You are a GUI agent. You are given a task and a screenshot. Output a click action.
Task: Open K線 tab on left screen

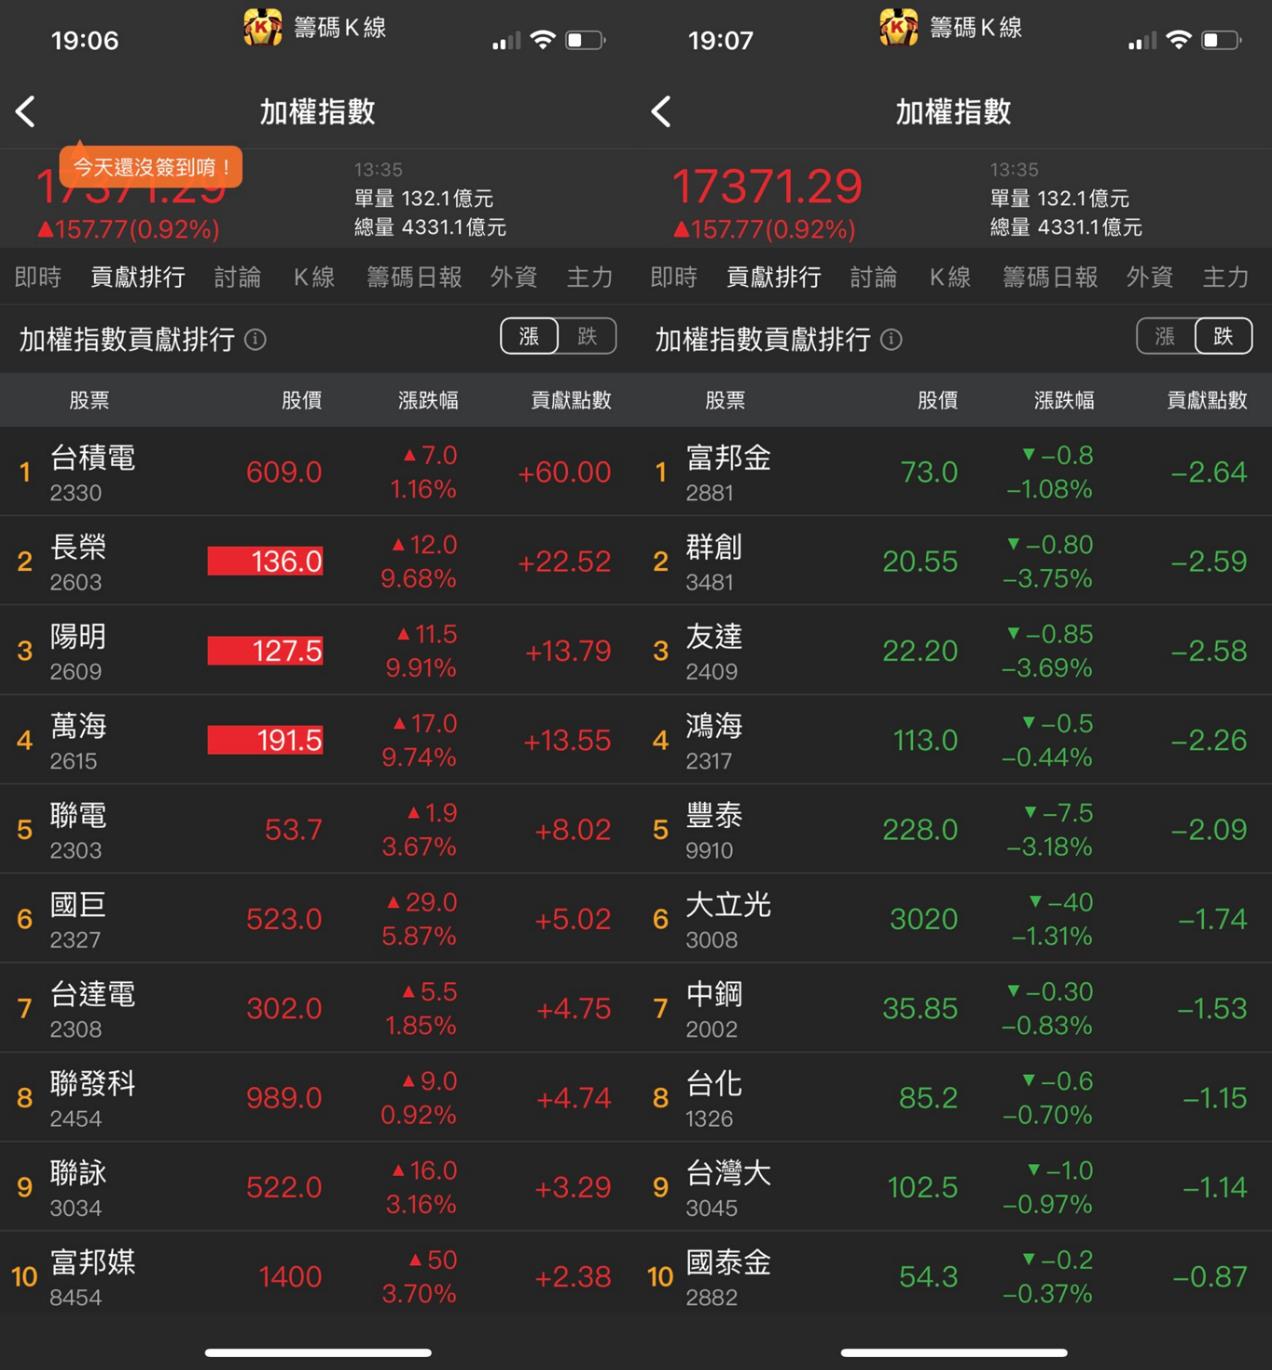(x=314, y=277)
